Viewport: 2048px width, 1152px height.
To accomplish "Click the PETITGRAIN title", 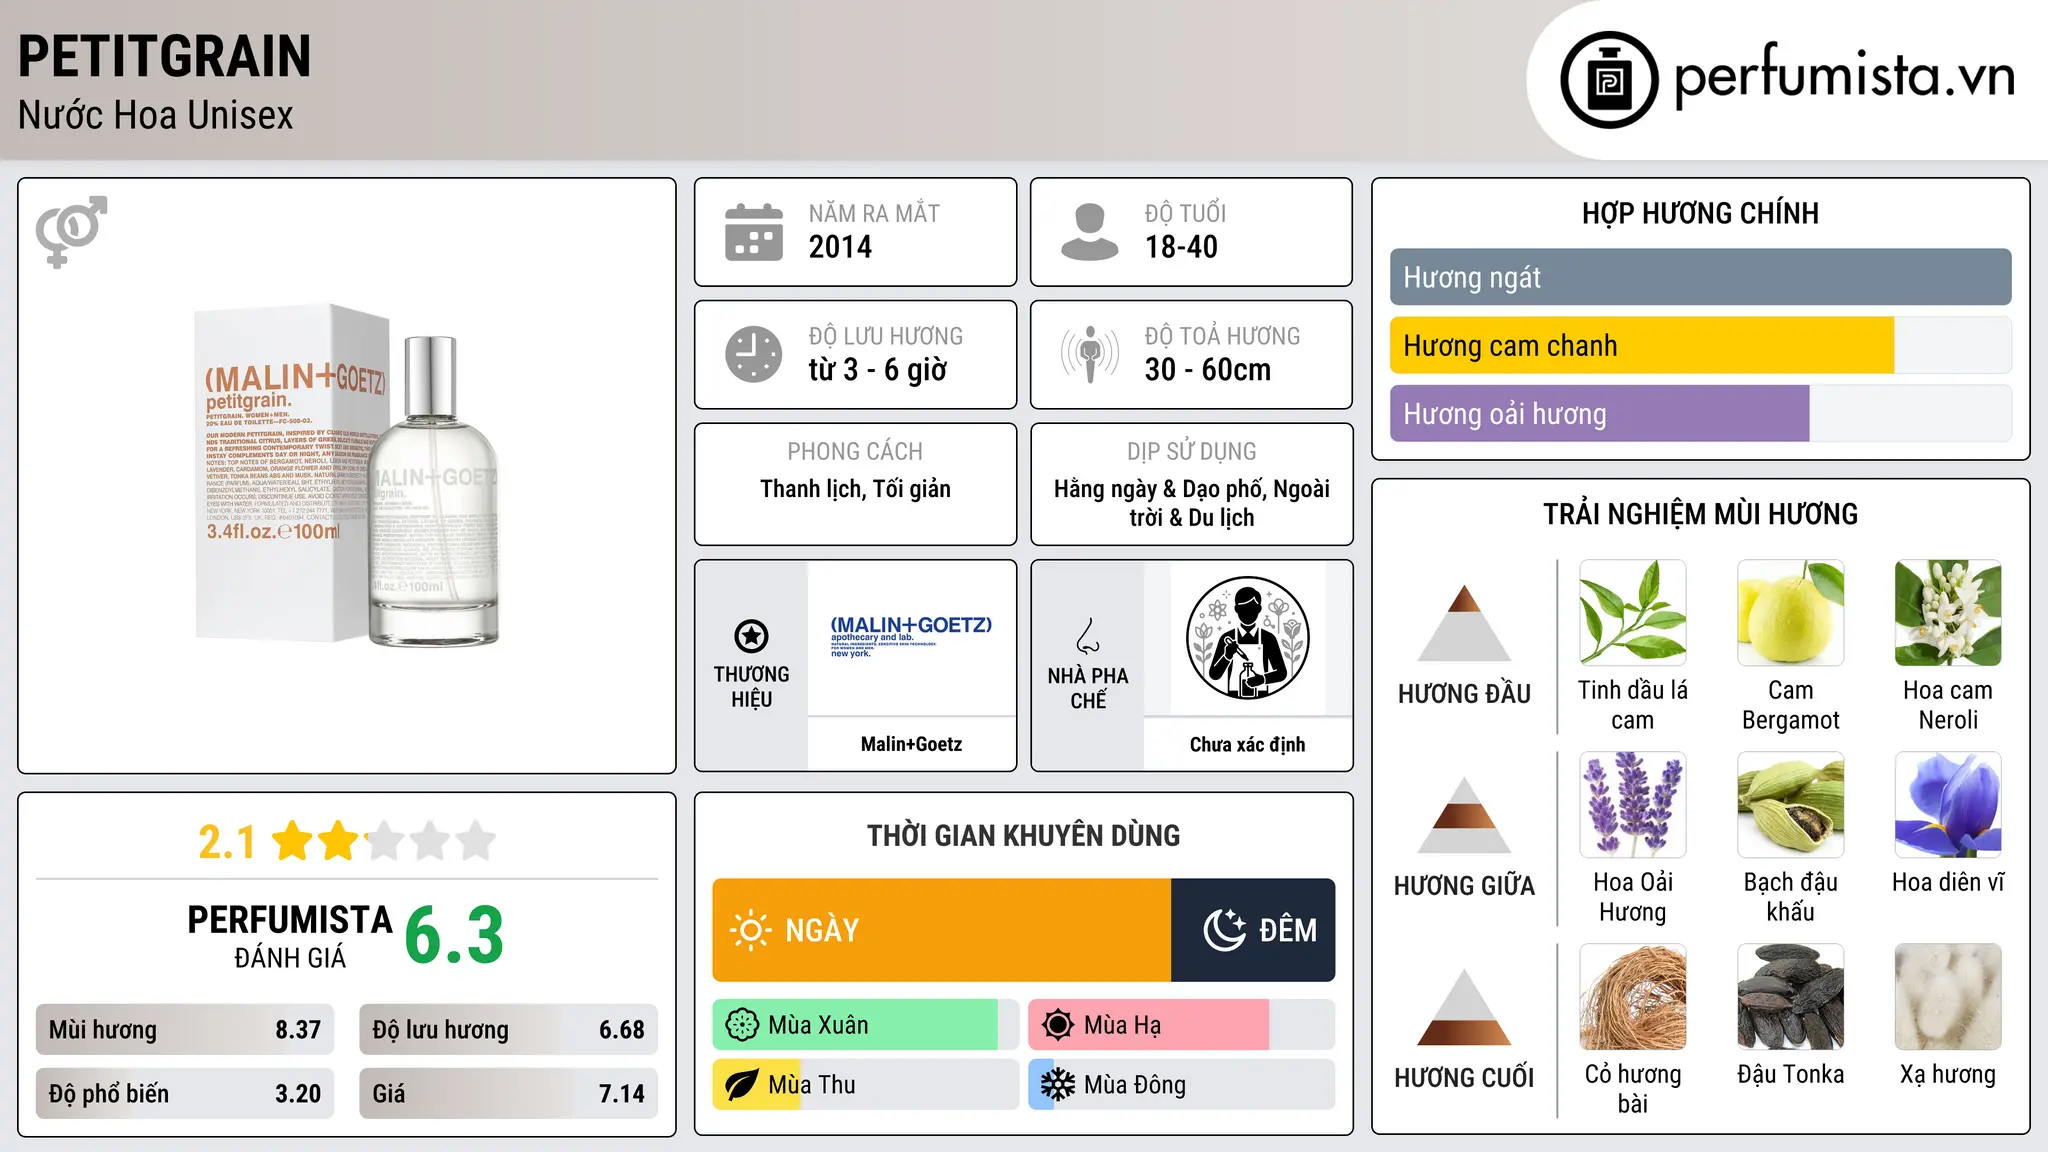I will pyautogui.click(x=164, y=56).
